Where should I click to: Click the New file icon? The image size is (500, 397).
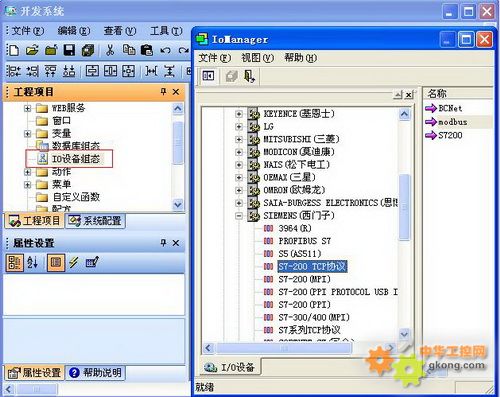(13, 50)
